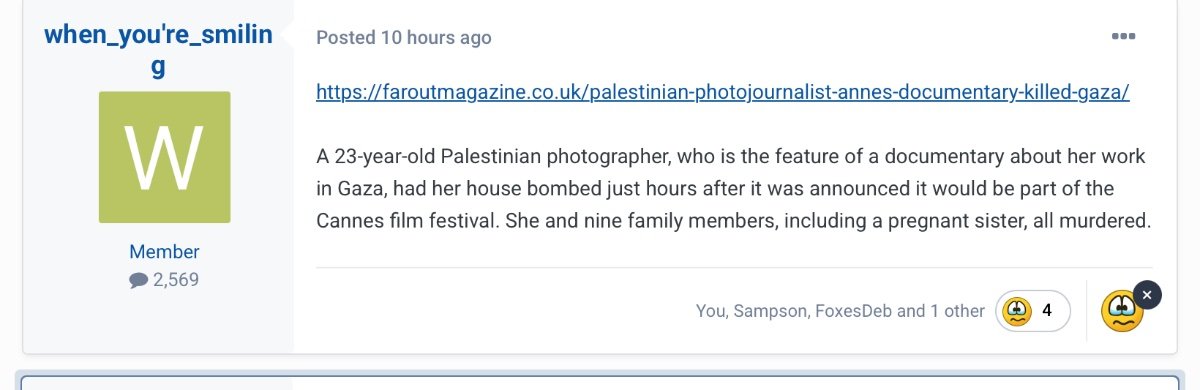Open the sad reaction count showing 4
This screenshot has width=1200, height=390.
click(x=1033, y=311)
